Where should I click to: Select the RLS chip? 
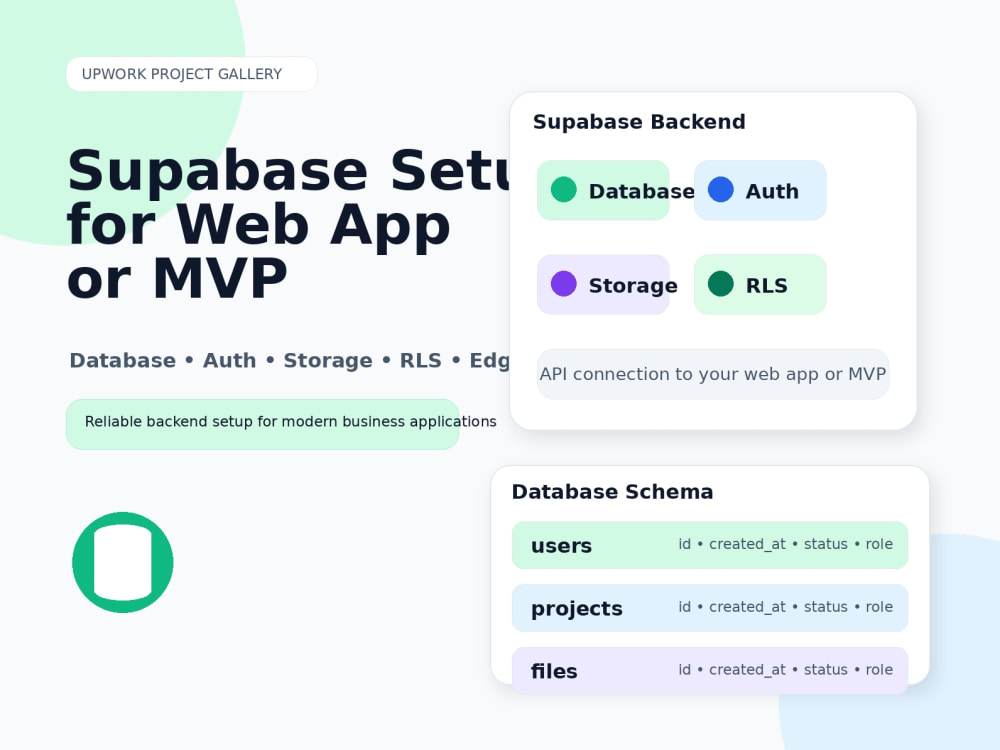click(x=760, y=284)
